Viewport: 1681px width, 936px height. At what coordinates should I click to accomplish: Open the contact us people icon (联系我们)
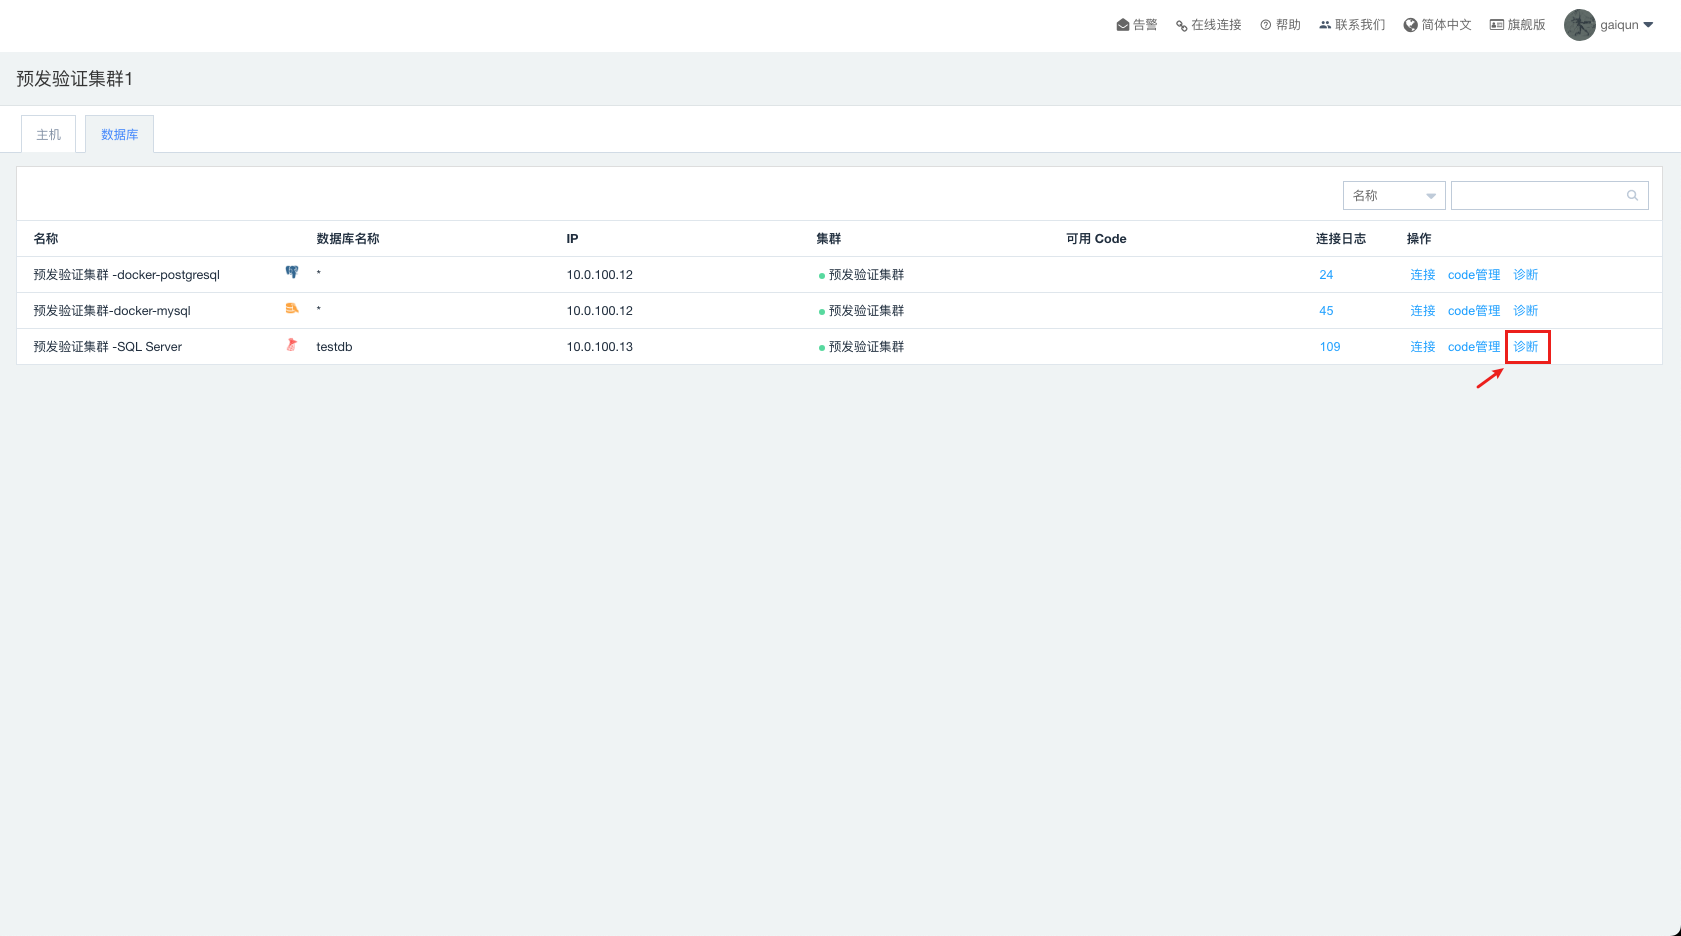[1325, 25]
